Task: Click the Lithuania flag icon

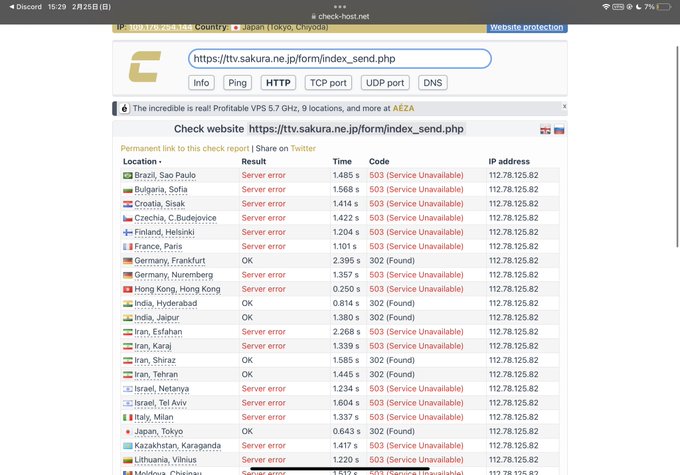Action: coord(128,460)
